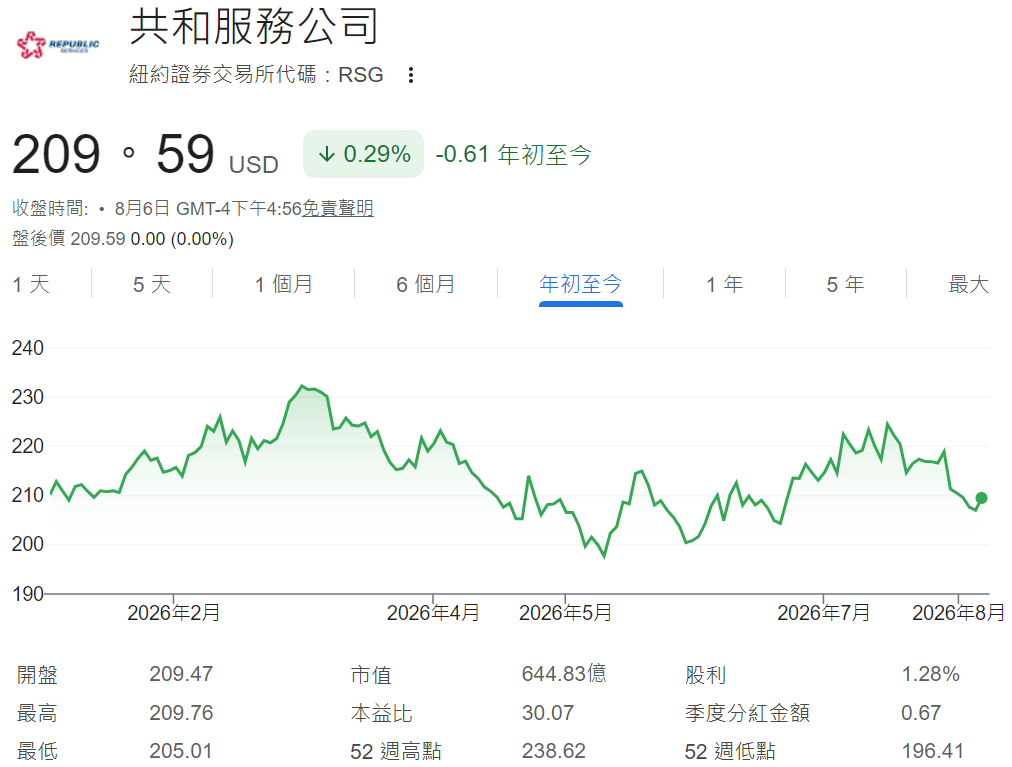The height and width of the screenshot is (767, 1012).
Task: Click the Republic Services logo
Action: click(58, 45)
